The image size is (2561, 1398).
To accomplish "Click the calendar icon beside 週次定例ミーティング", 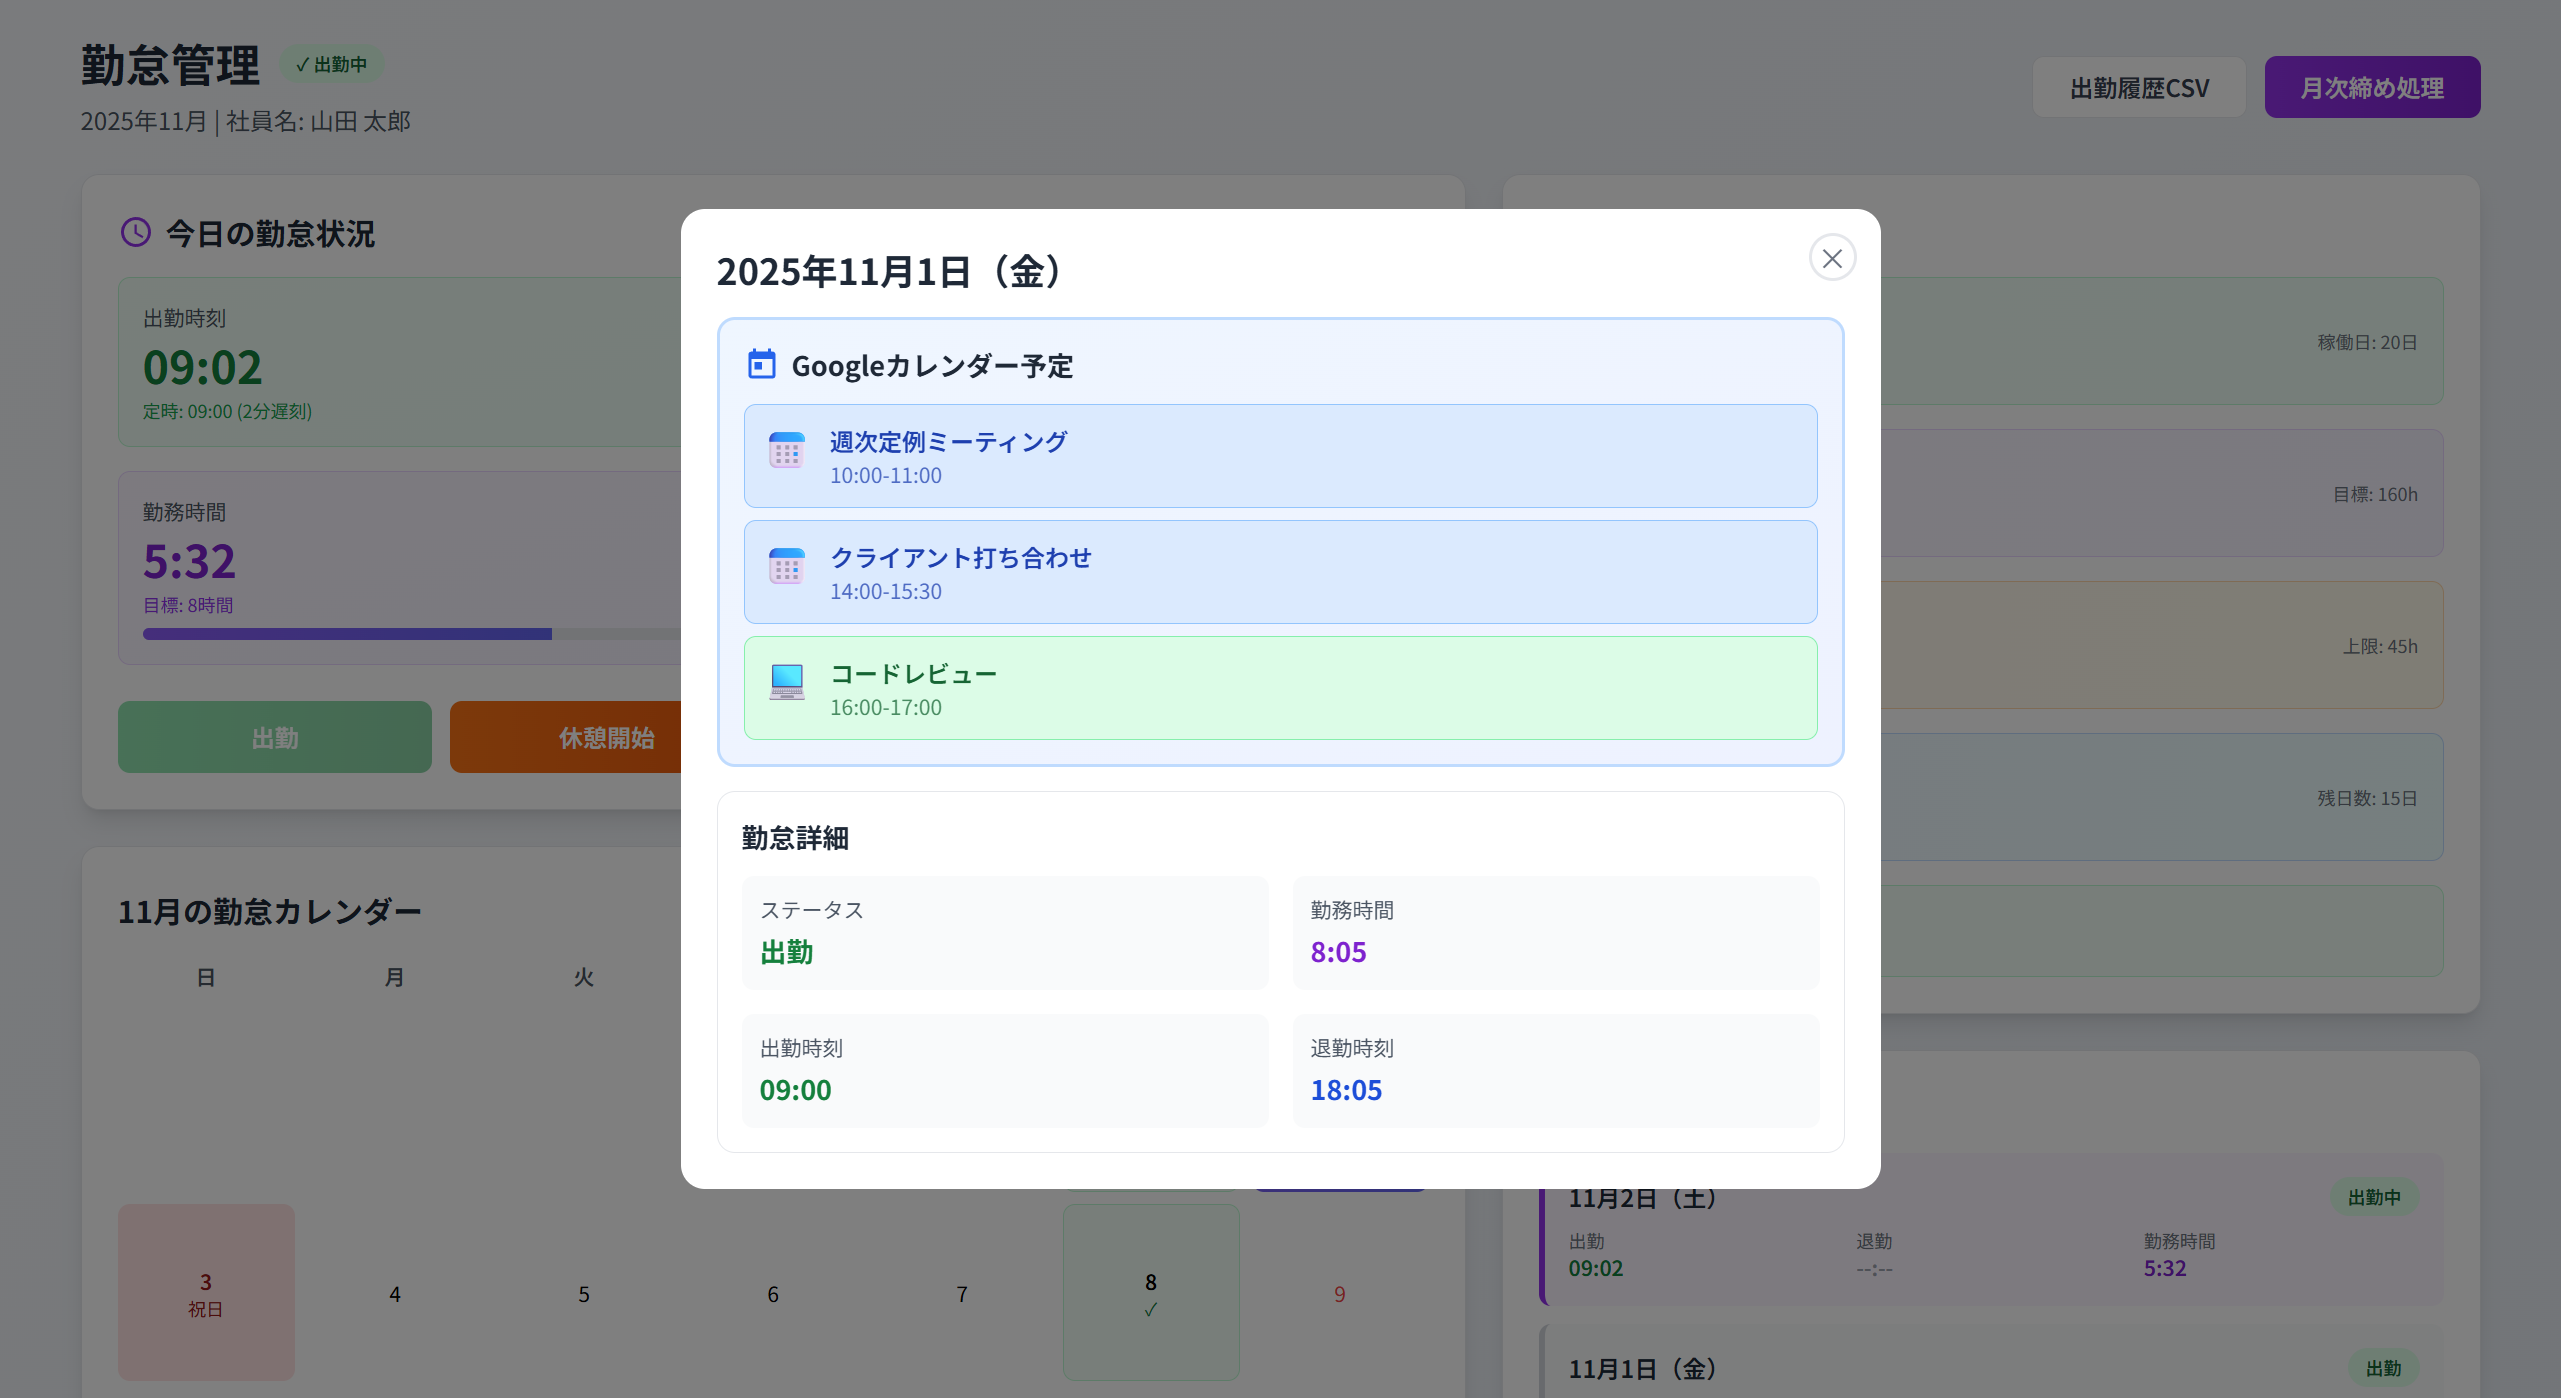I will click(x=786, y=452).
